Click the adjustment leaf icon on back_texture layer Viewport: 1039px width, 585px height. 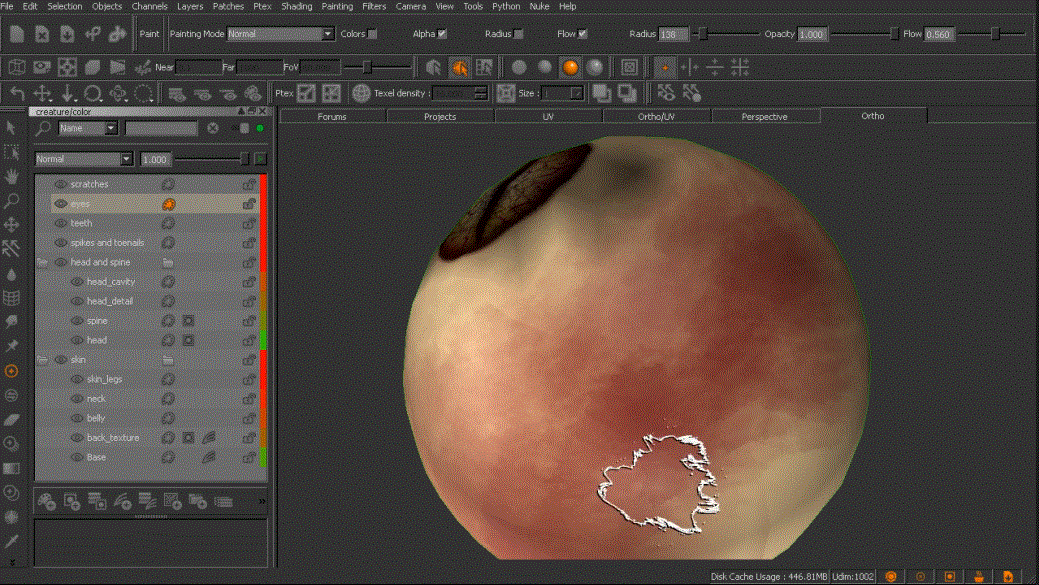click(x=209, y=437)
